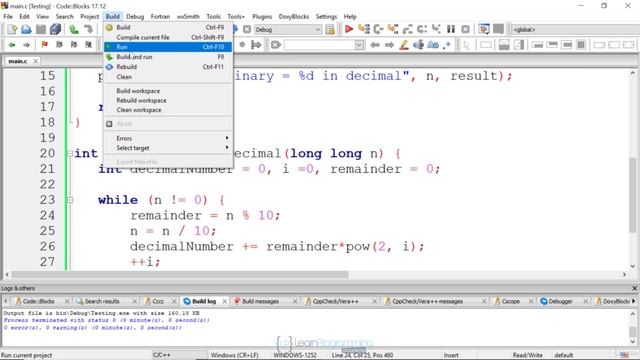Viewport: 640px width, 360px height.
Task: Click the Save all files icon
Action: pos(56,29)
